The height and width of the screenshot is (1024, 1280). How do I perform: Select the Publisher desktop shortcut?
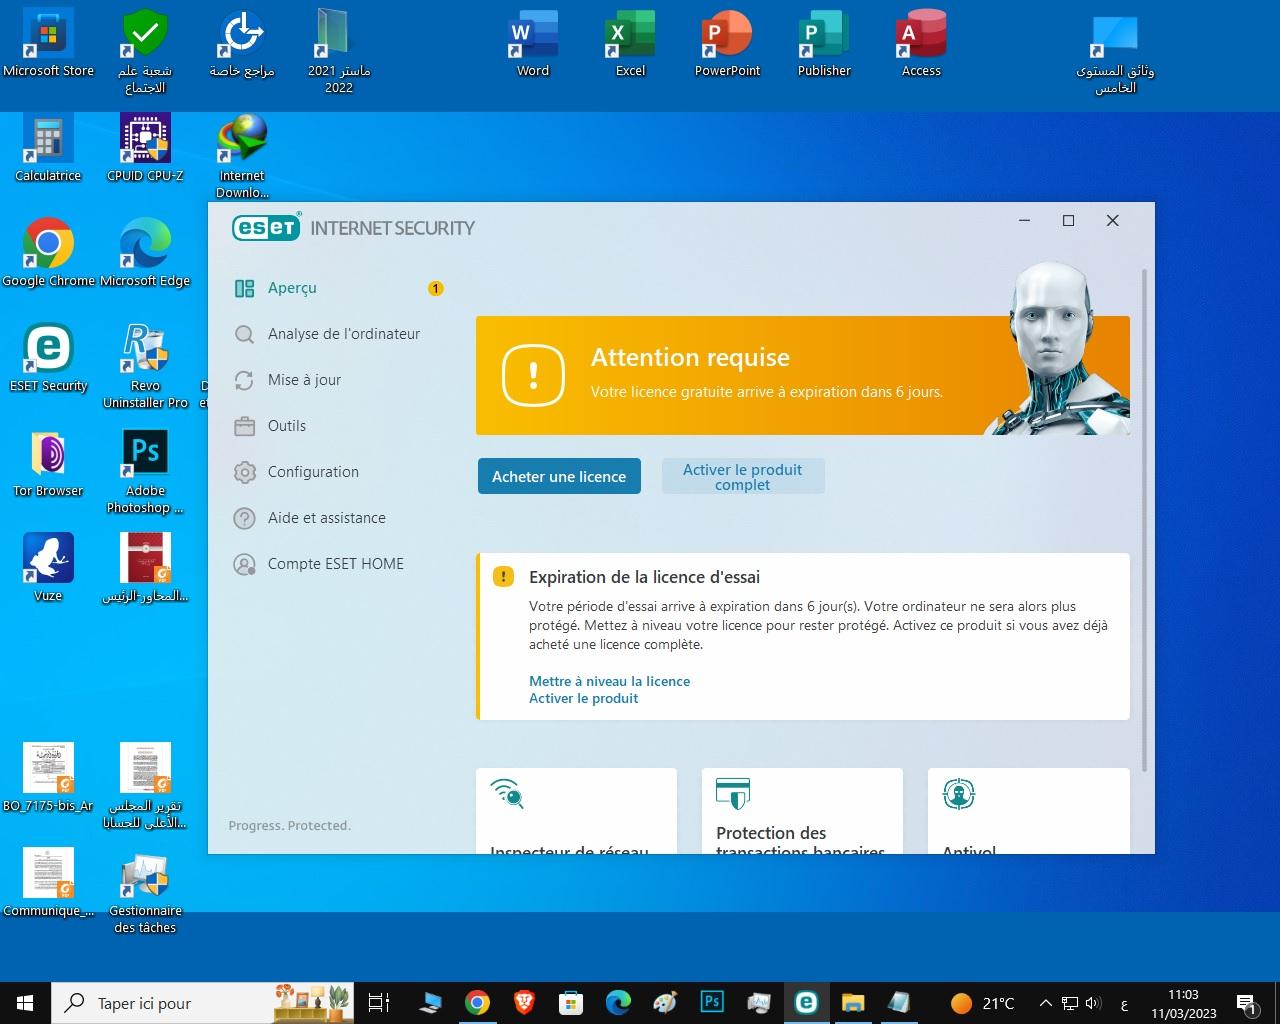[x=824, y=45]
